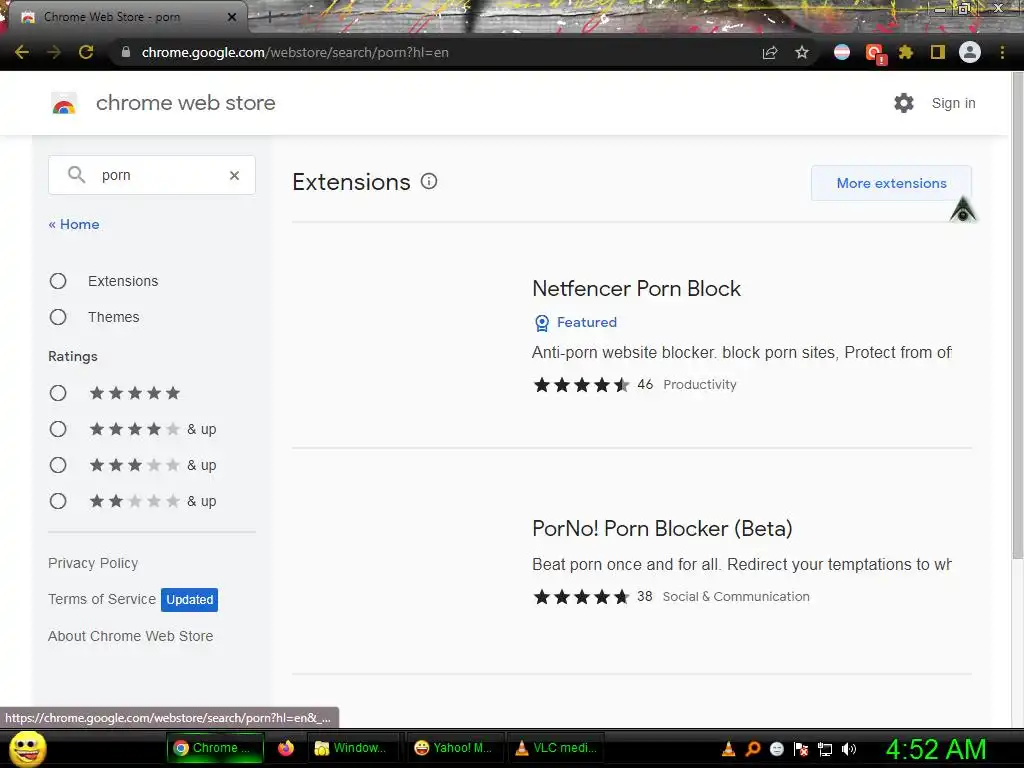This screenshot has height=768, width=1024.
Task: Switch to Chrome taskbar button
Action: click(215, 748)
